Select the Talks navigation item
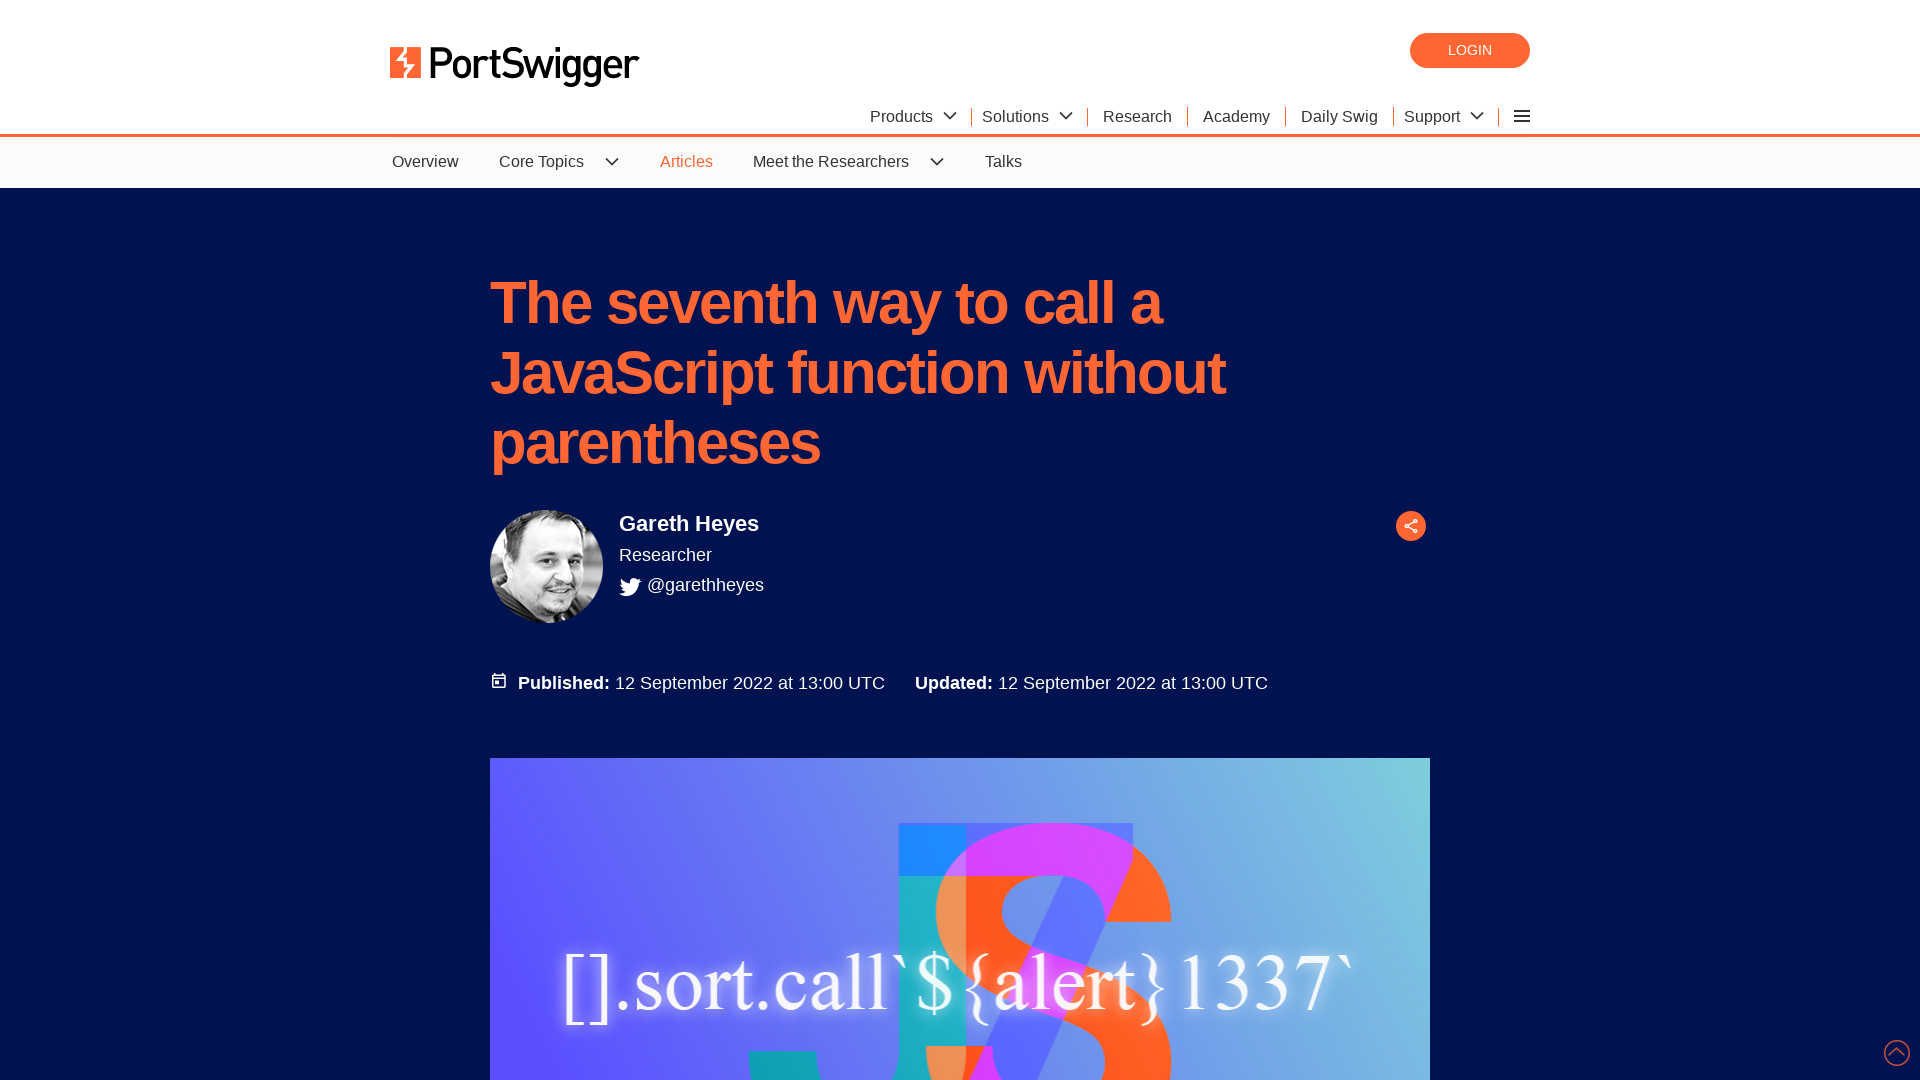This screenshot has width=1920, height=1080. point(1003,161)
